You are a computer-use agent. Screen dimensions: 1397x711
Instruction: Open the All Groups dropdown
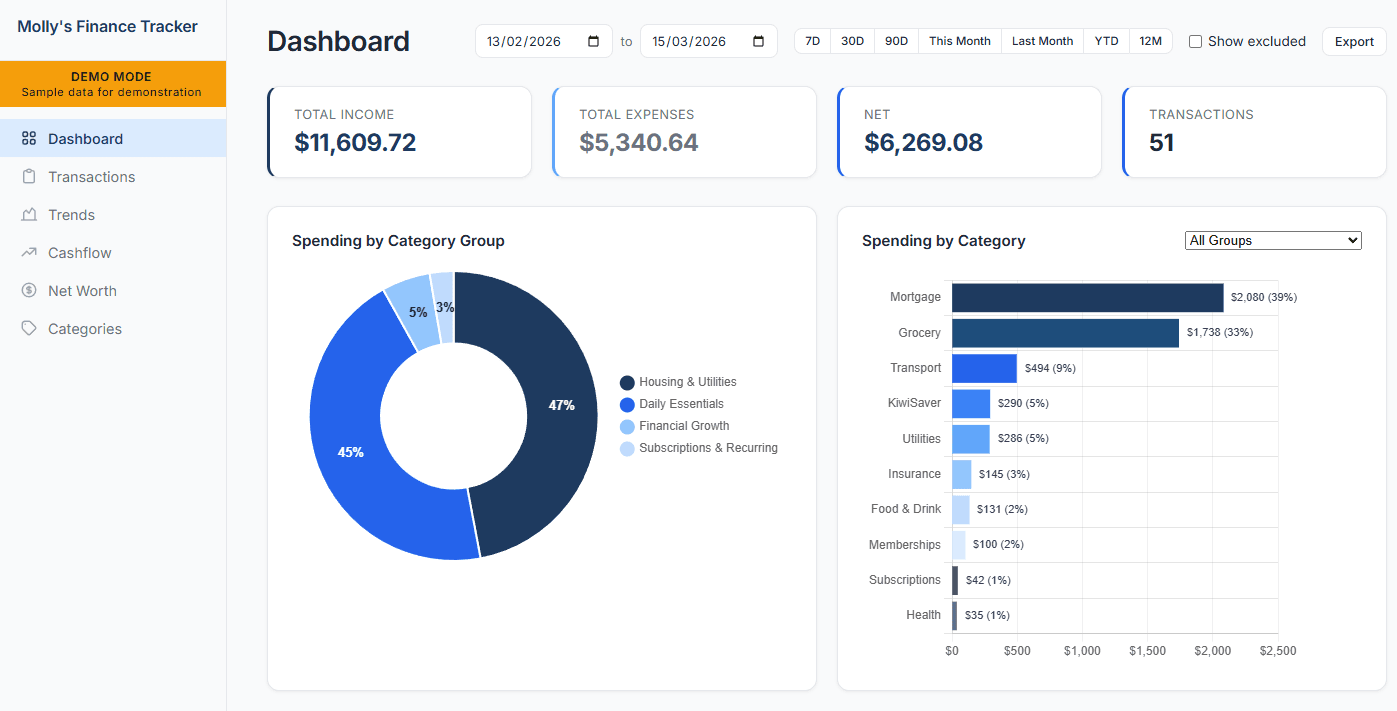coord(1272,240)
